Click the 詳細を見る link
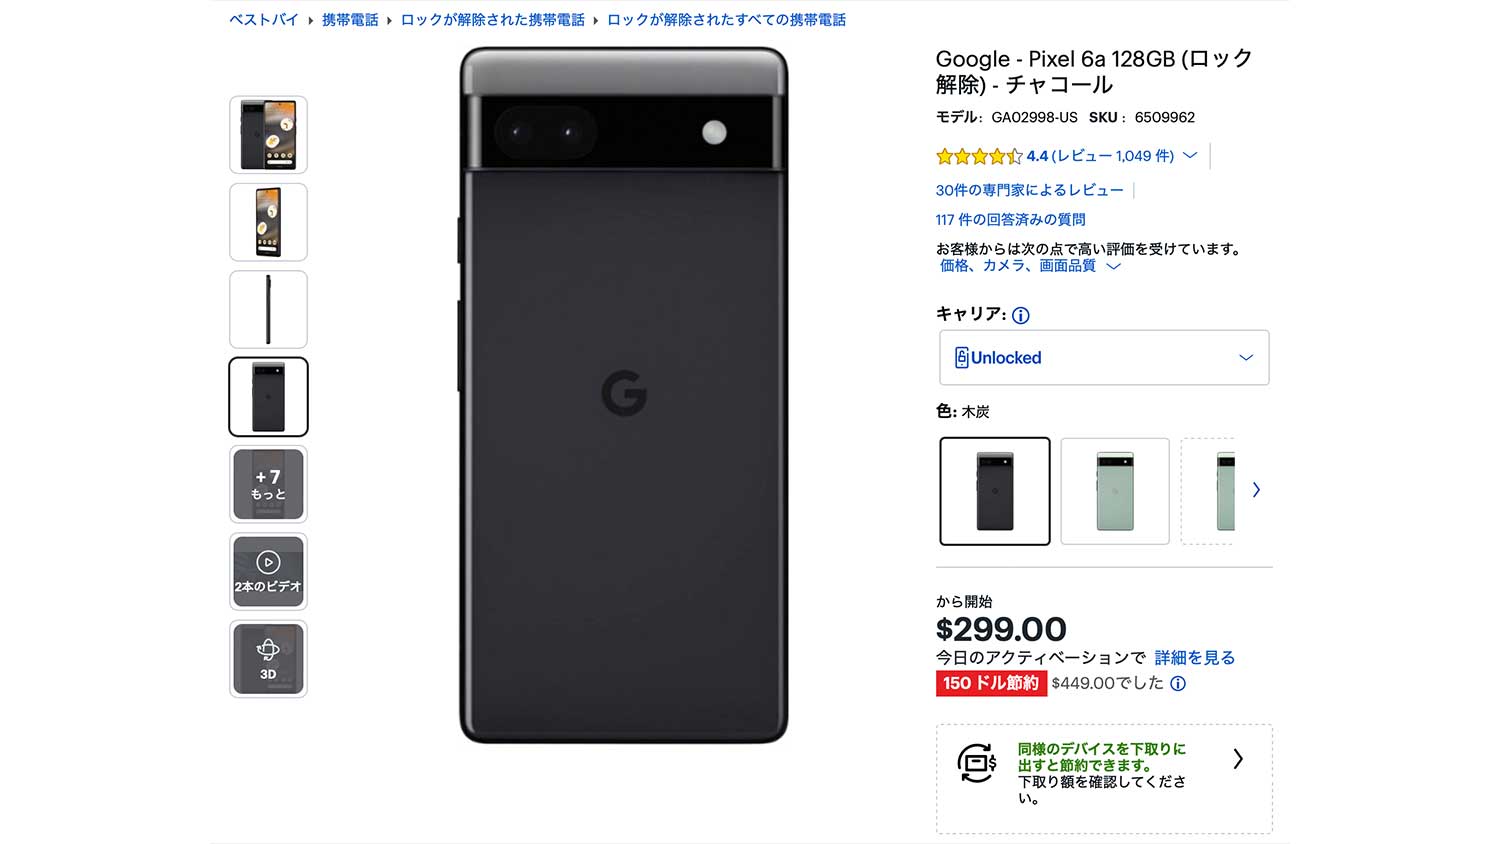The height and width of the screenshot is (844, 1500). 1194,658
